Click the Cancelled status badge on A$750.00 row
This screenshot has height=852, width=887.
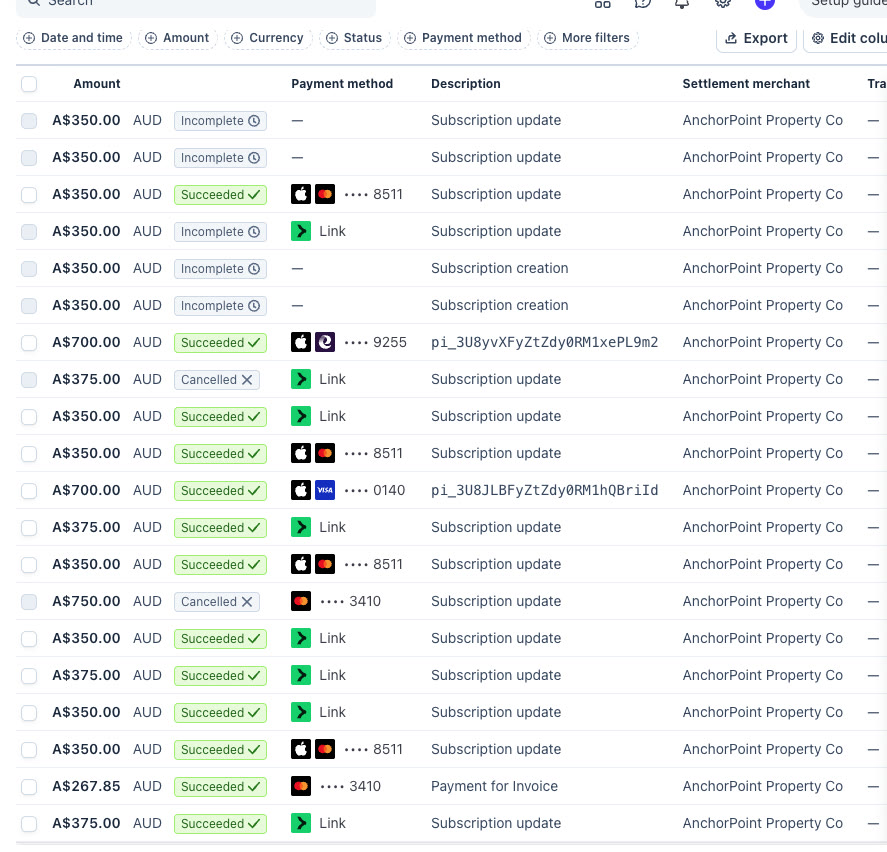217,601
